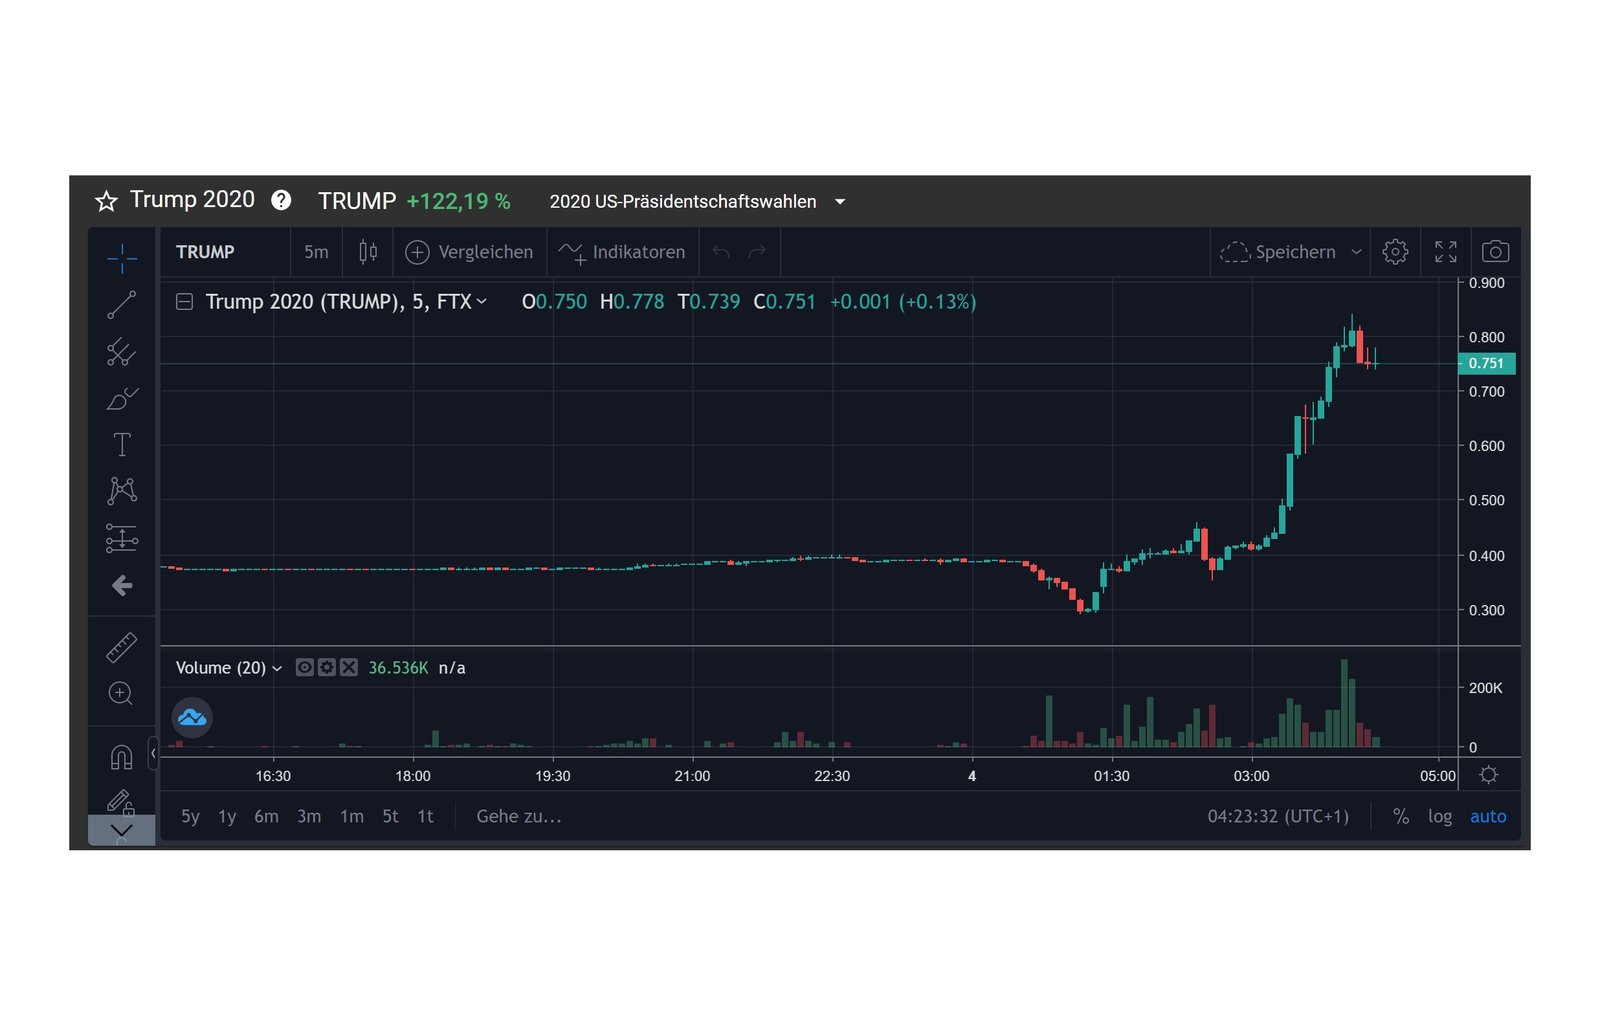
Task: Select the ruler measure tool
Action: pos(121,647)
